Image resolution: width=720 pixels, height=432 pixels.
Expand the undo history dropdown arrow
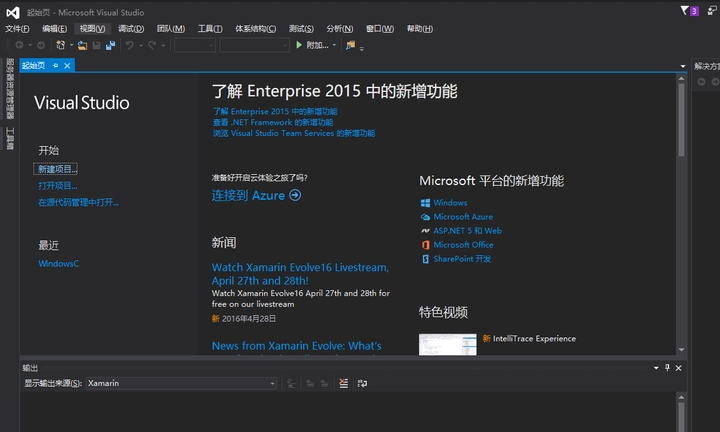[x=141, y=45]
